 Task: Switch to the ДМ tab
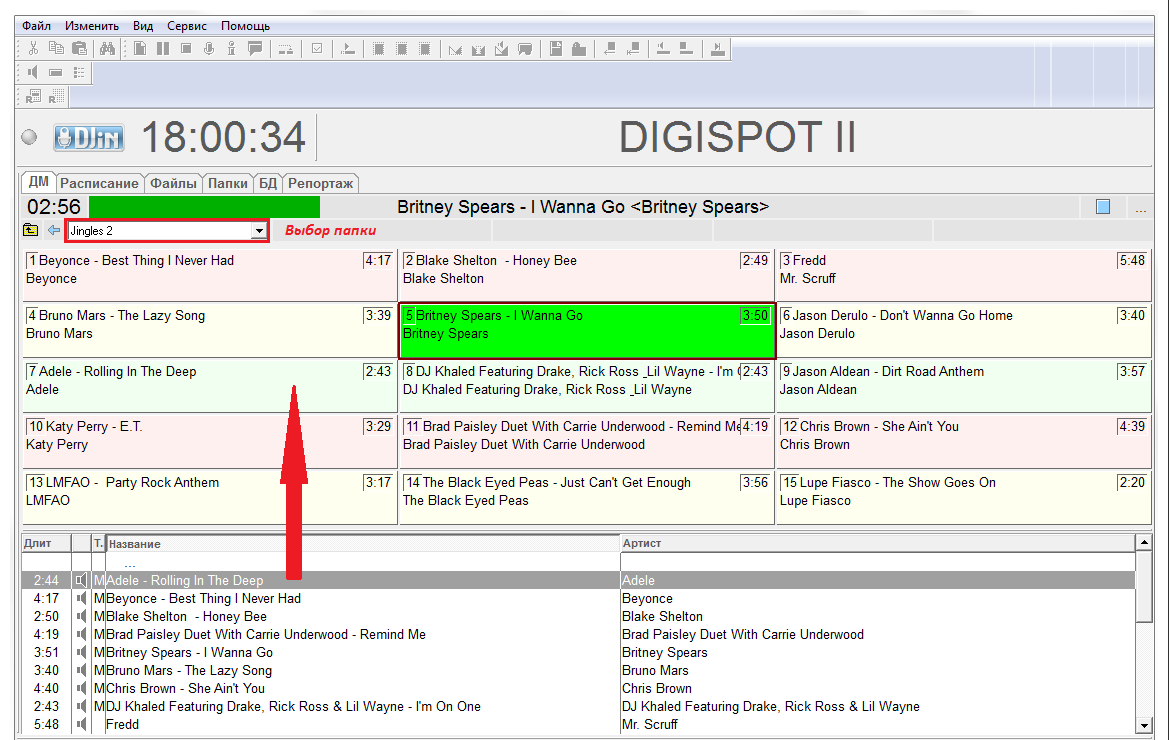tap(38, 182)
